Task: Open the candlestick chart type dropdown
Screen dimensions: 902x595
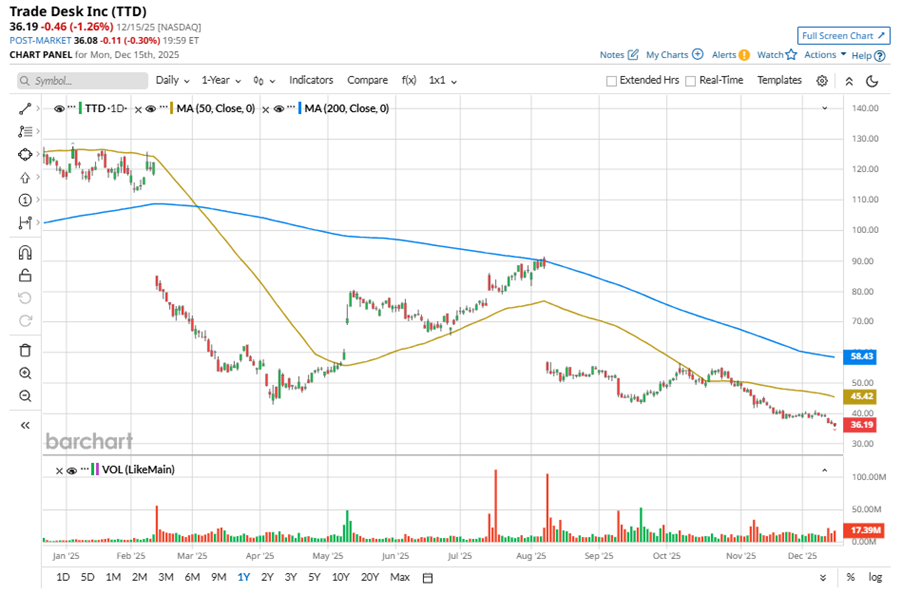Action: tap(264, 81)
